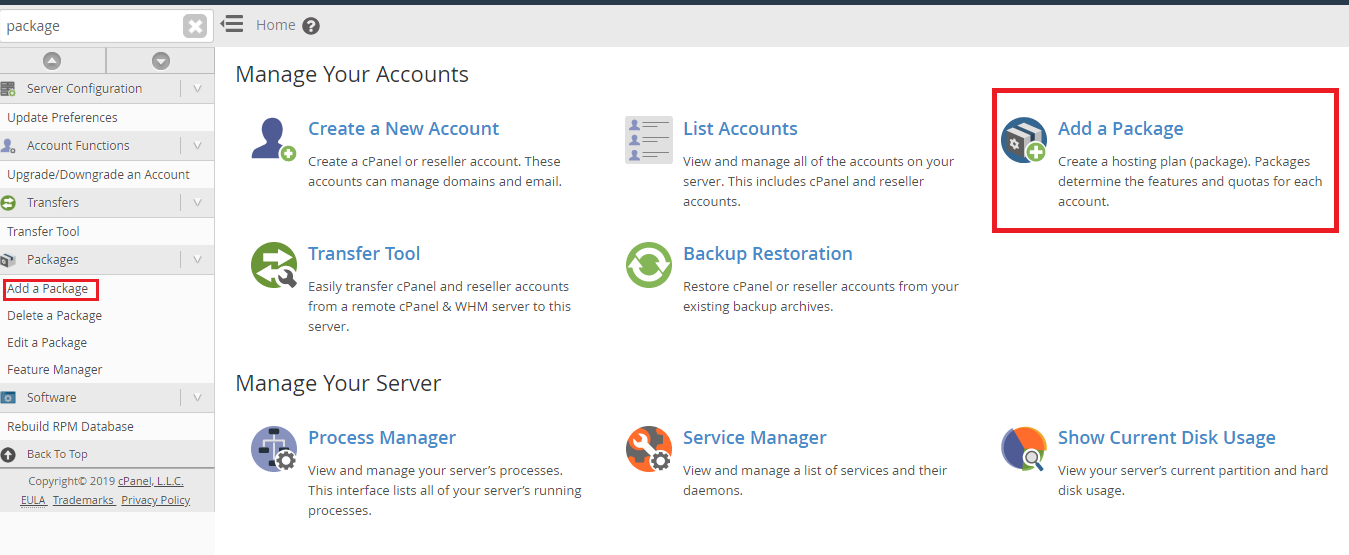This screenshot has width=1349, height=555.
Task: Click the List Accounts icon
Action: (x=648, y=139)
